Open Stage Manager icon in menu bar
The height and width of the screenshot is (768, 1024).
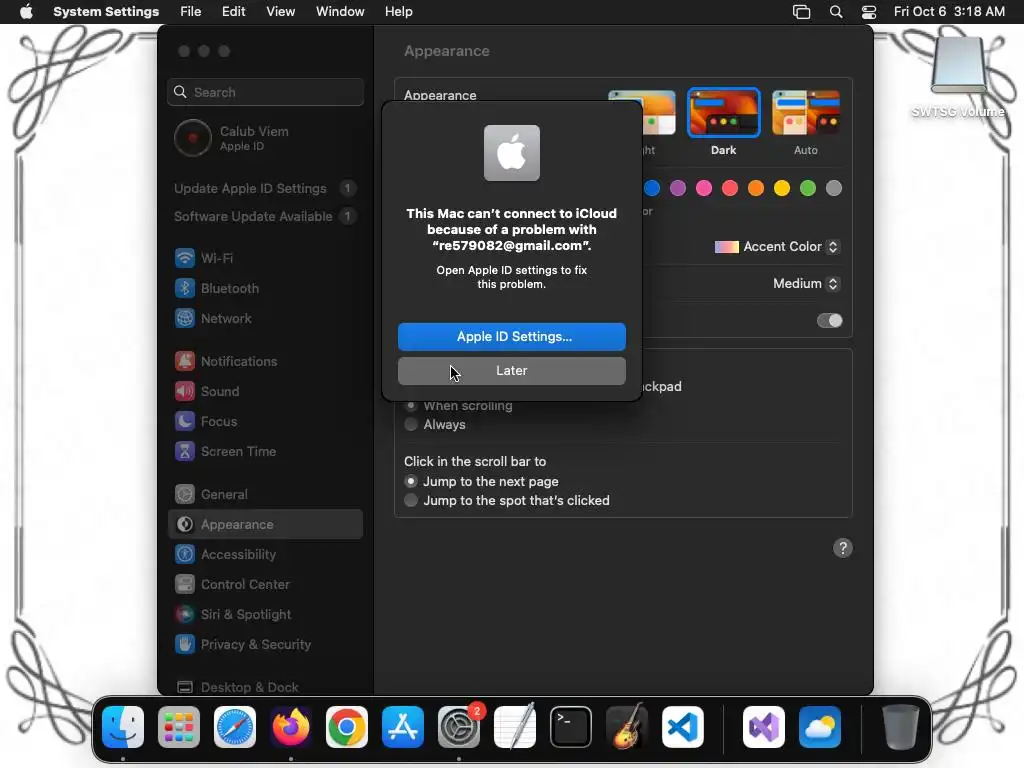pyautogui.click(x=801, y=12)
